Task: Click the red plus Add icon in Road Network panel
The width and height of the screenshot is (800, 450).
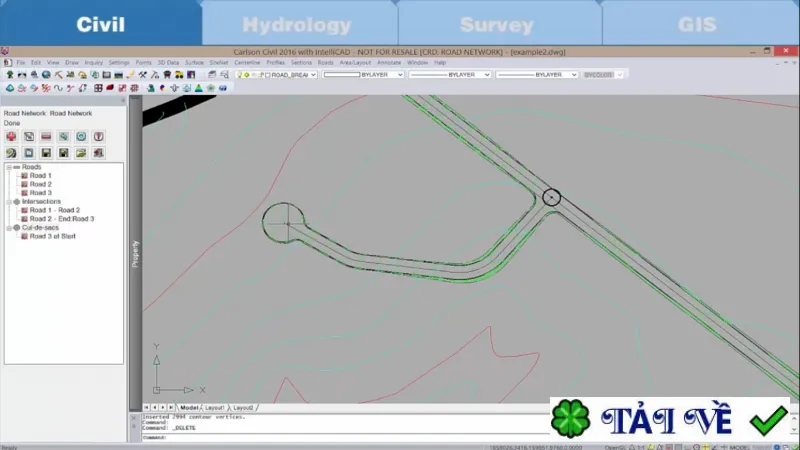Action: tap(11, 137)
